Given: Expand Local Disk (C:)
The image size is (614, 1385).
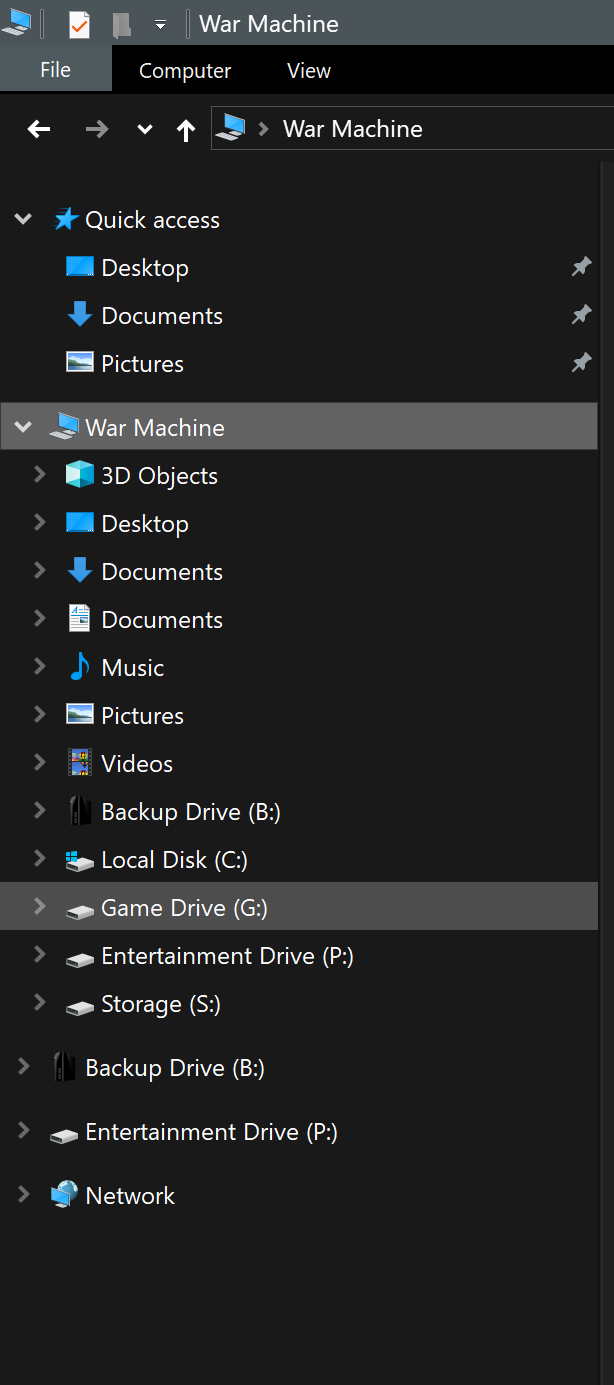Looking at the screenshot, I should pos(40,858).
